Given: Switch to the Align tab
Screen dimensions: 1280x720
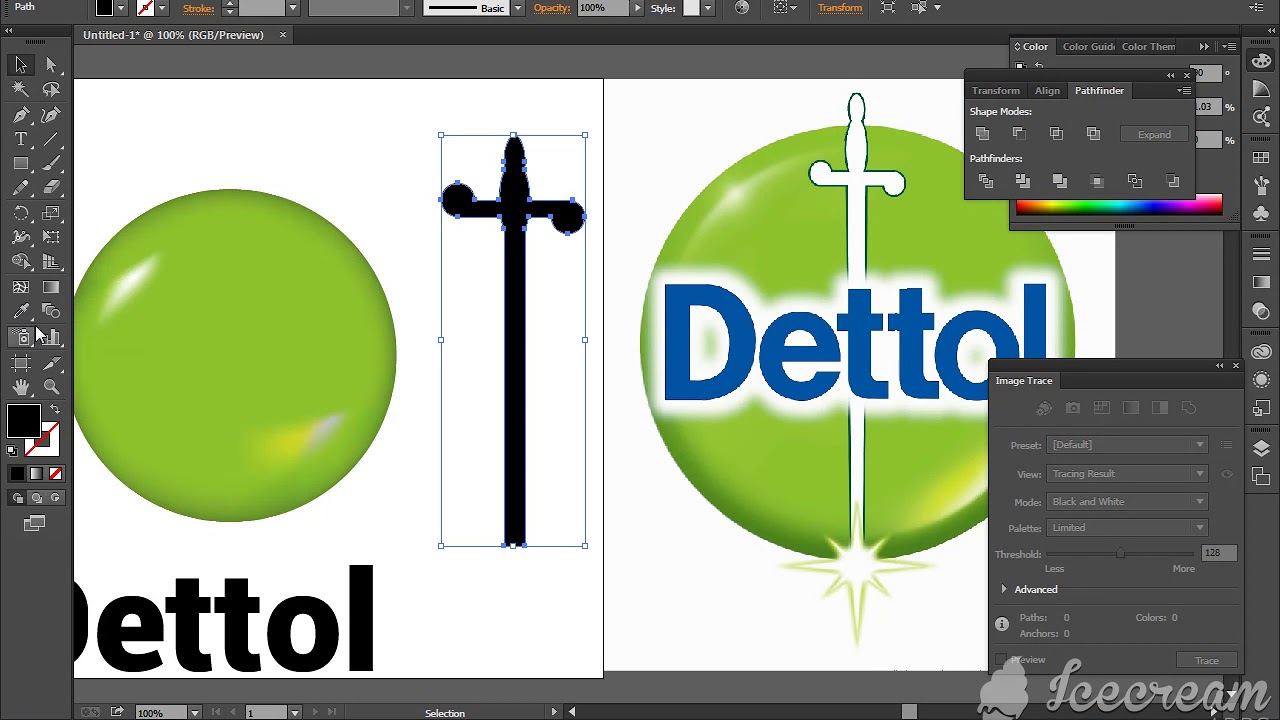Looking at the screenshot, I should click(1047, 91).
